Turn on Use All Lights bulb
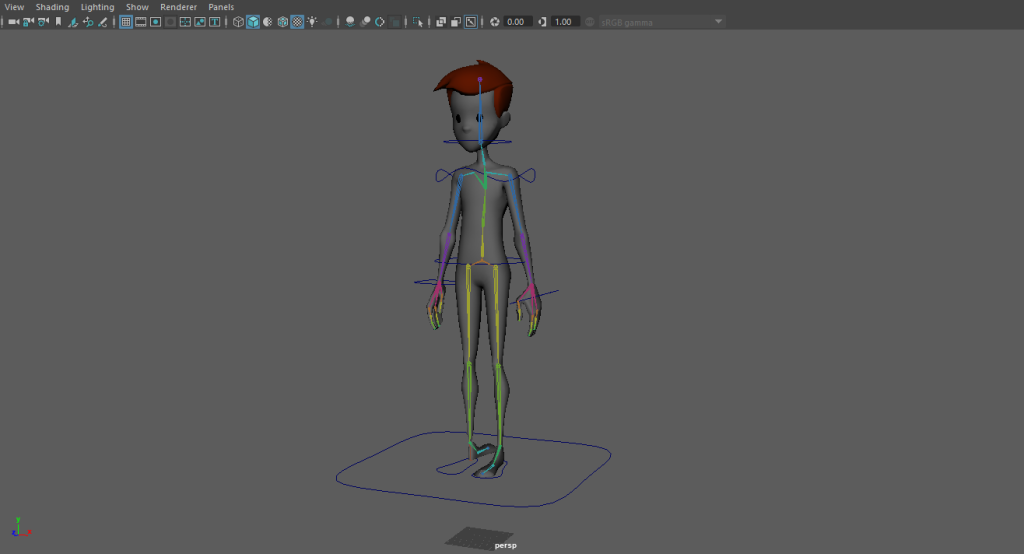This screenshot has width=1024, height=554. coord(312,21)
